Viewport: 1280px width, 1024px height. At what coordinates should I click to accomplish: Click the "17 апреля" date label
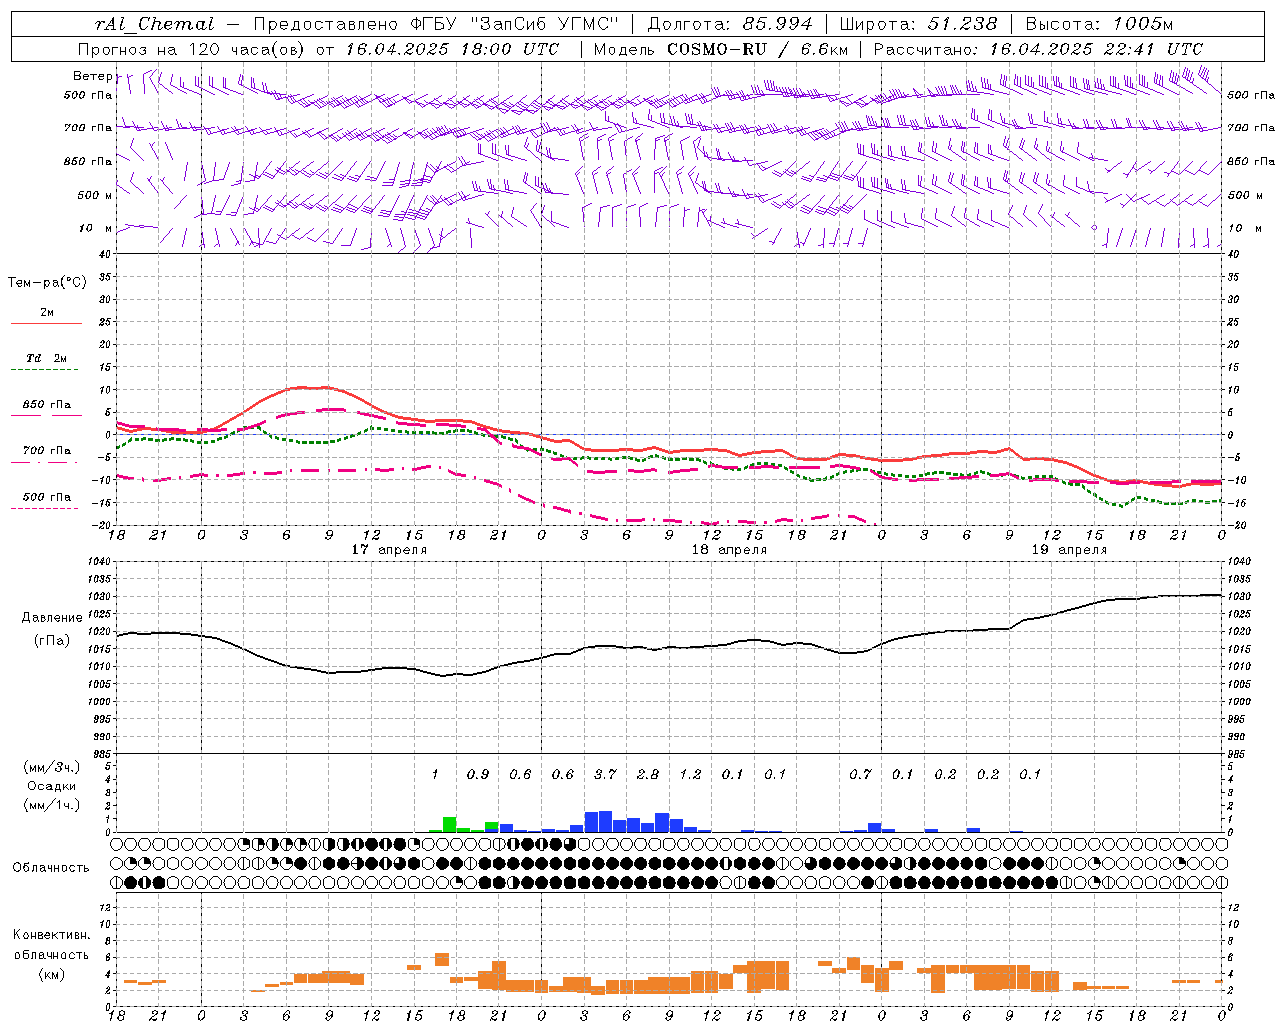tap(389, 550)
